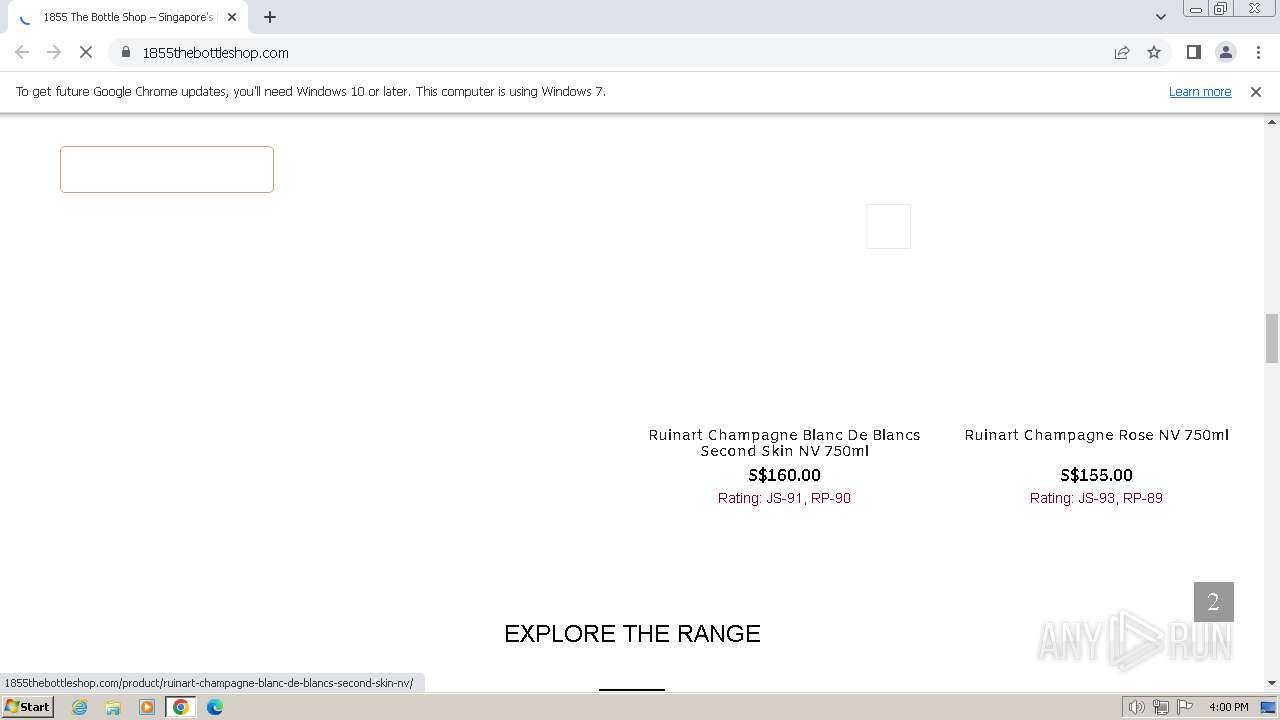Open a new browser tab

[270, 17]
